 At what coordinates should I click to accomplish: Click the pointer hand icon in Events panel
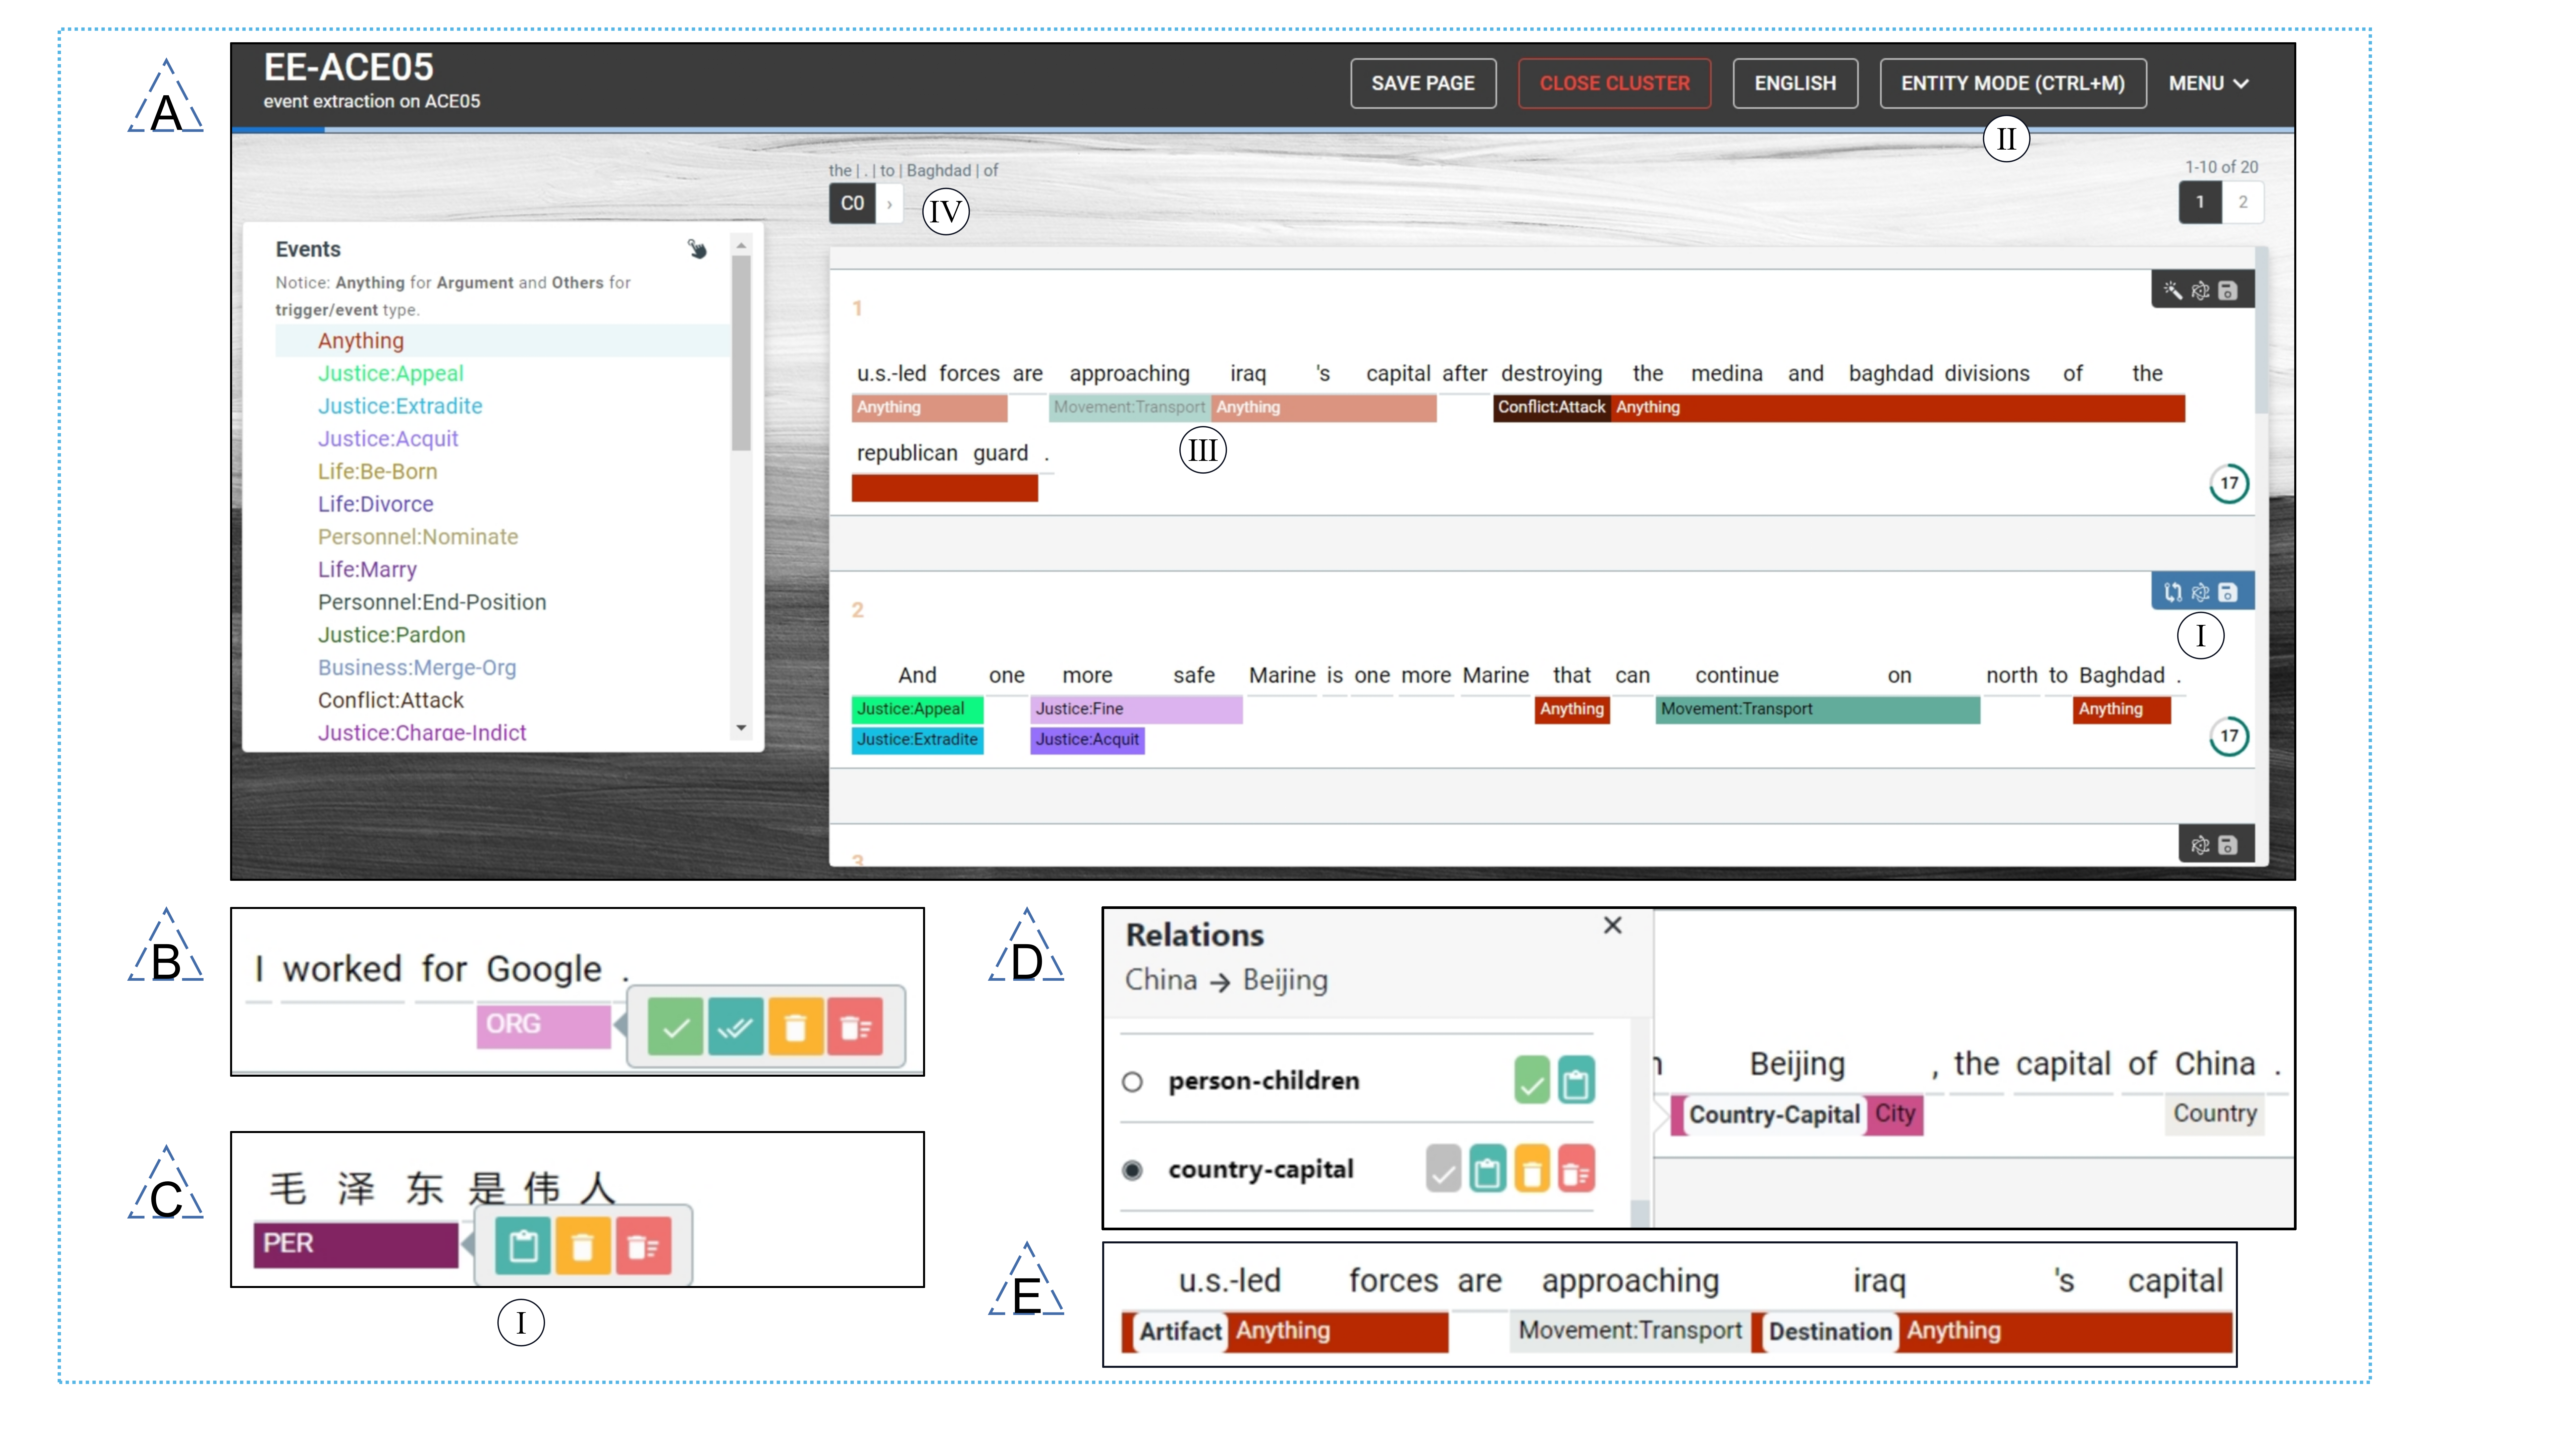pyautogui.click(x=697, y=249)
